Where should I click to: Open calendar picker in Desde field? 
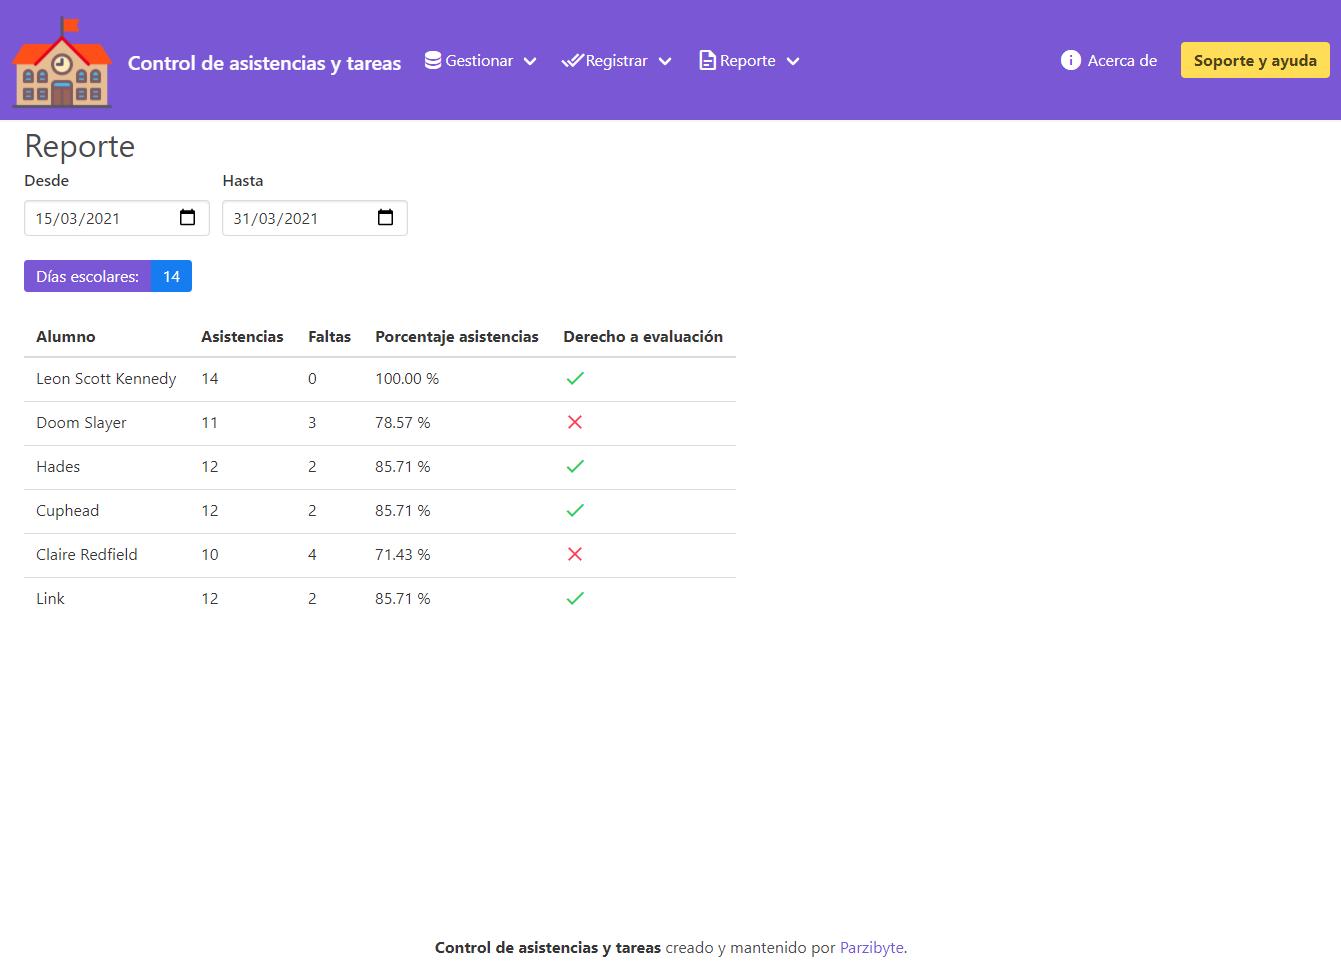click(187, 218)
